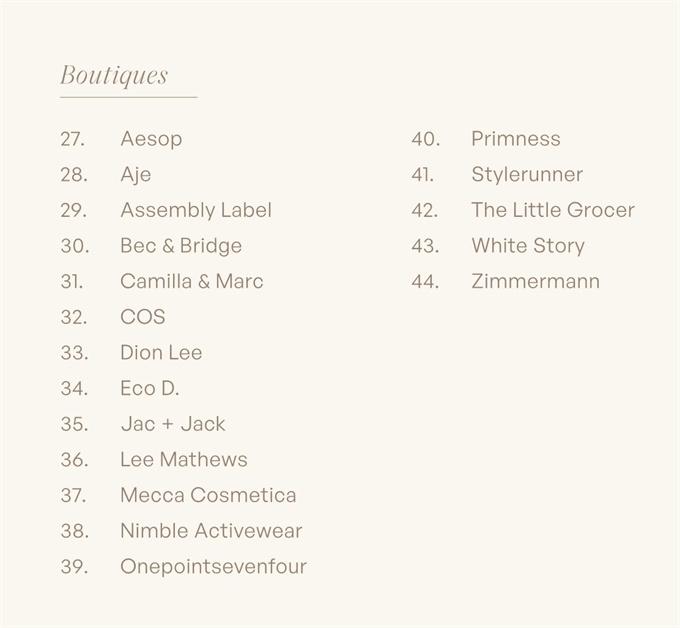Open the Nimble Activewear listing

coord(211,531)
